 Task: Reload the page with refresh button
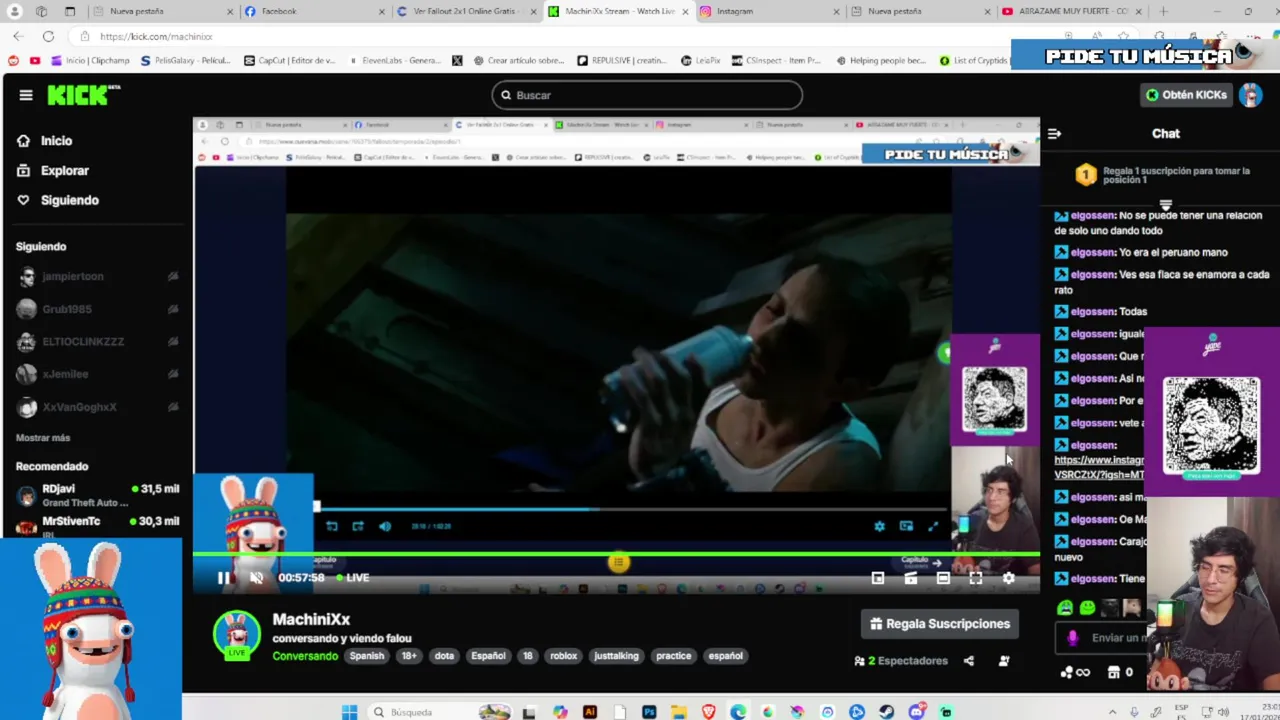click(x=48, y=36)
